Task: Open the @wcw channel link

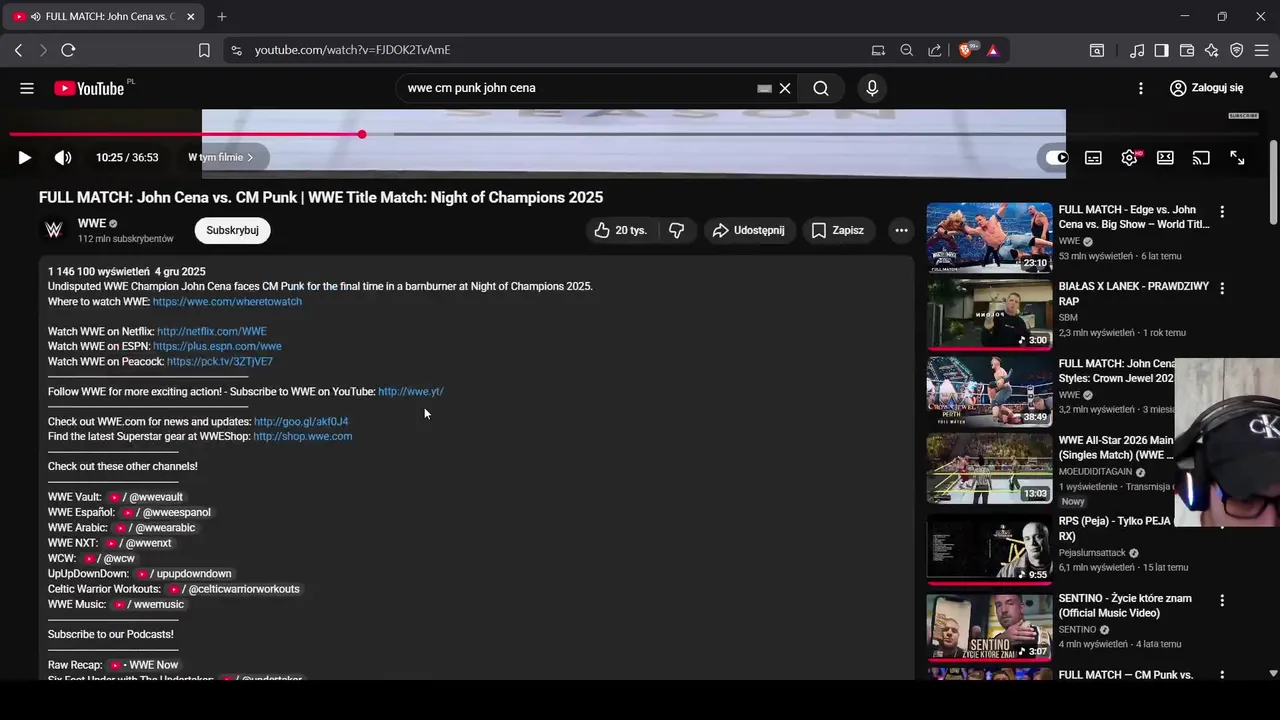Action: 109,558
